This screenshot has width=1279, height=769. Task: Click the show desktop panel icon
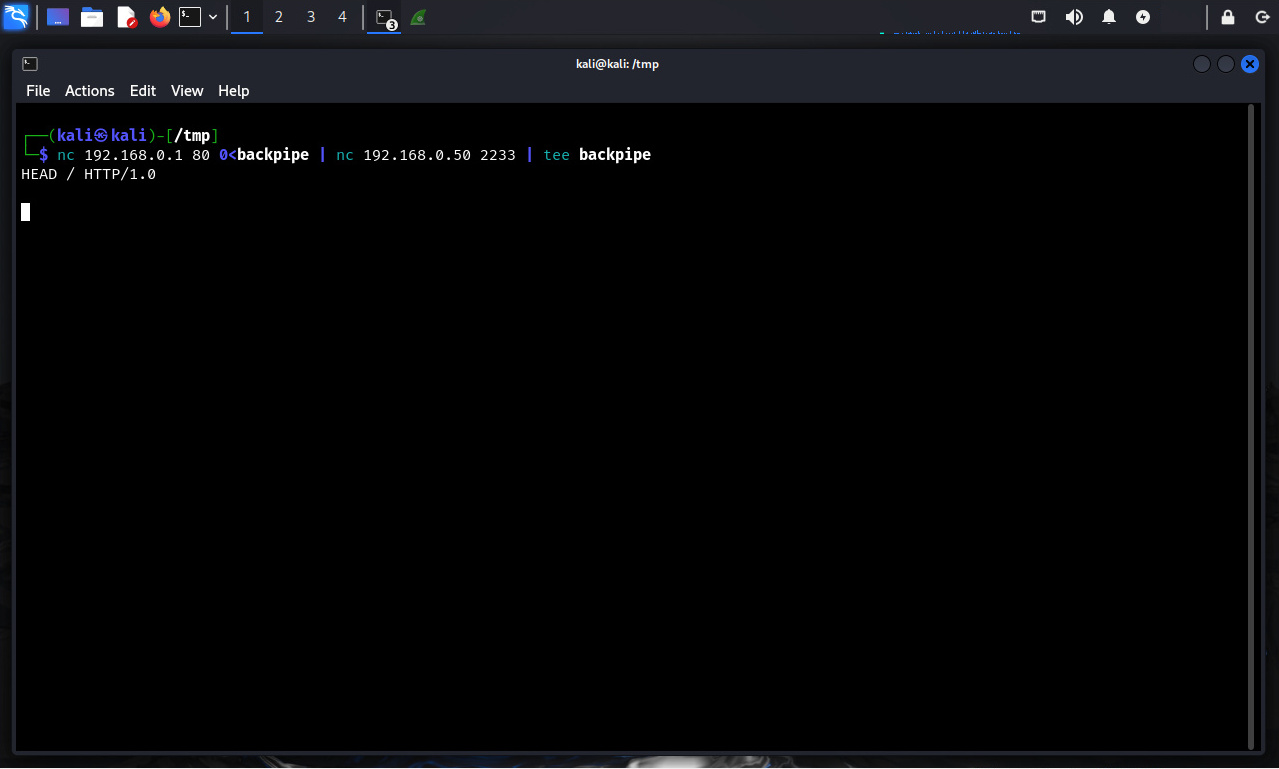tap(58, 17)
